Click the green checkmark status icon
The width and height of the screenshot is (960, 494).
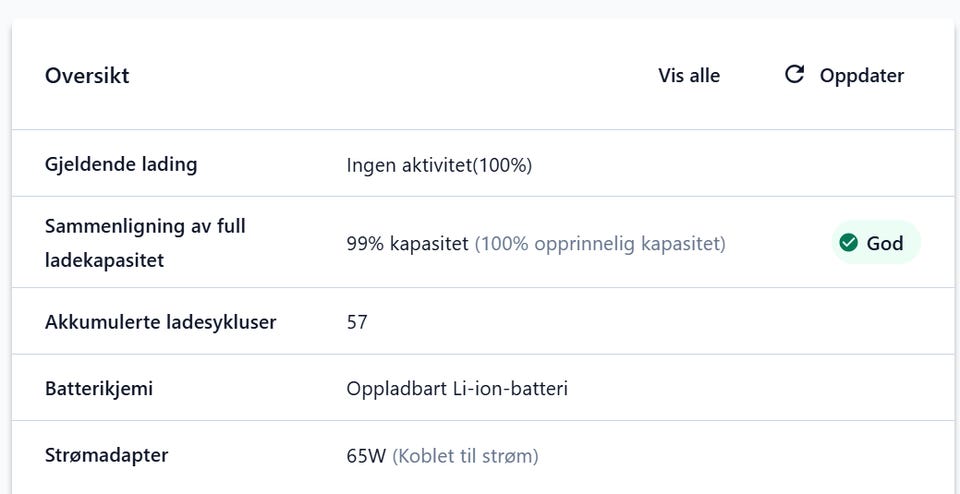click(x=849, y=243)
